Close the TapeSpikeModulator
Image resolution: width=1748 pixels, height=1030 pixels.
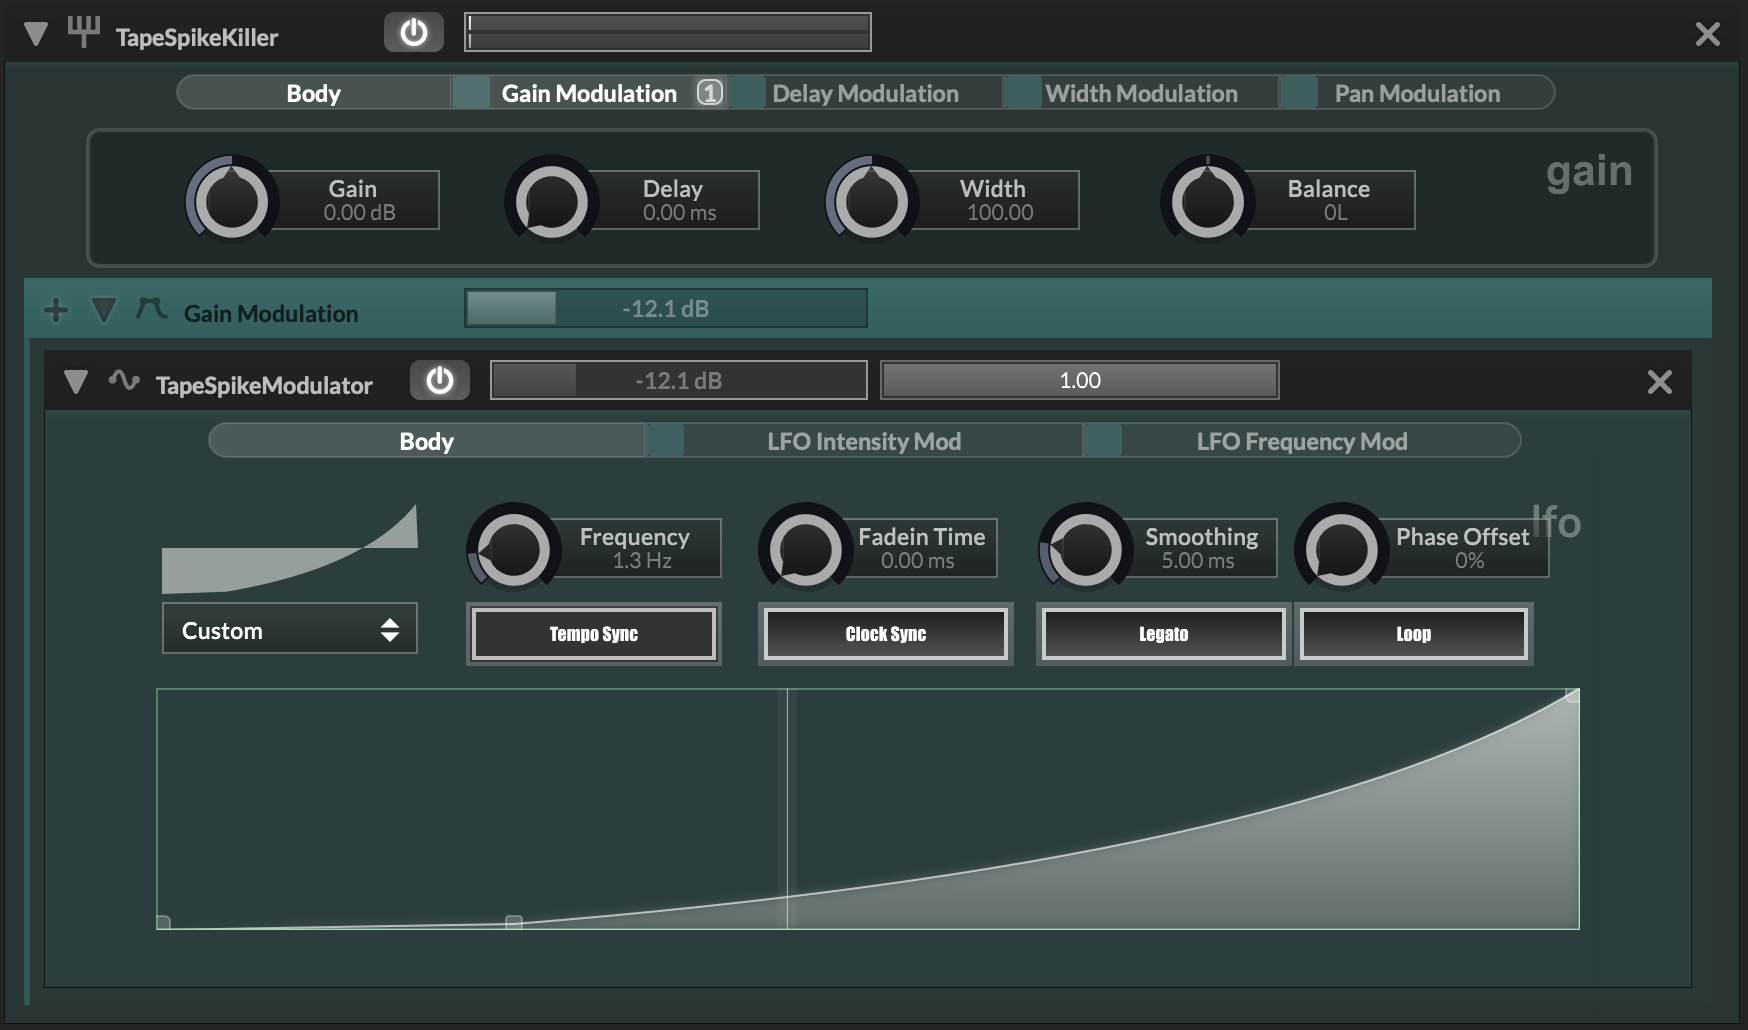pyautogui.click(x=1660, y=381)
